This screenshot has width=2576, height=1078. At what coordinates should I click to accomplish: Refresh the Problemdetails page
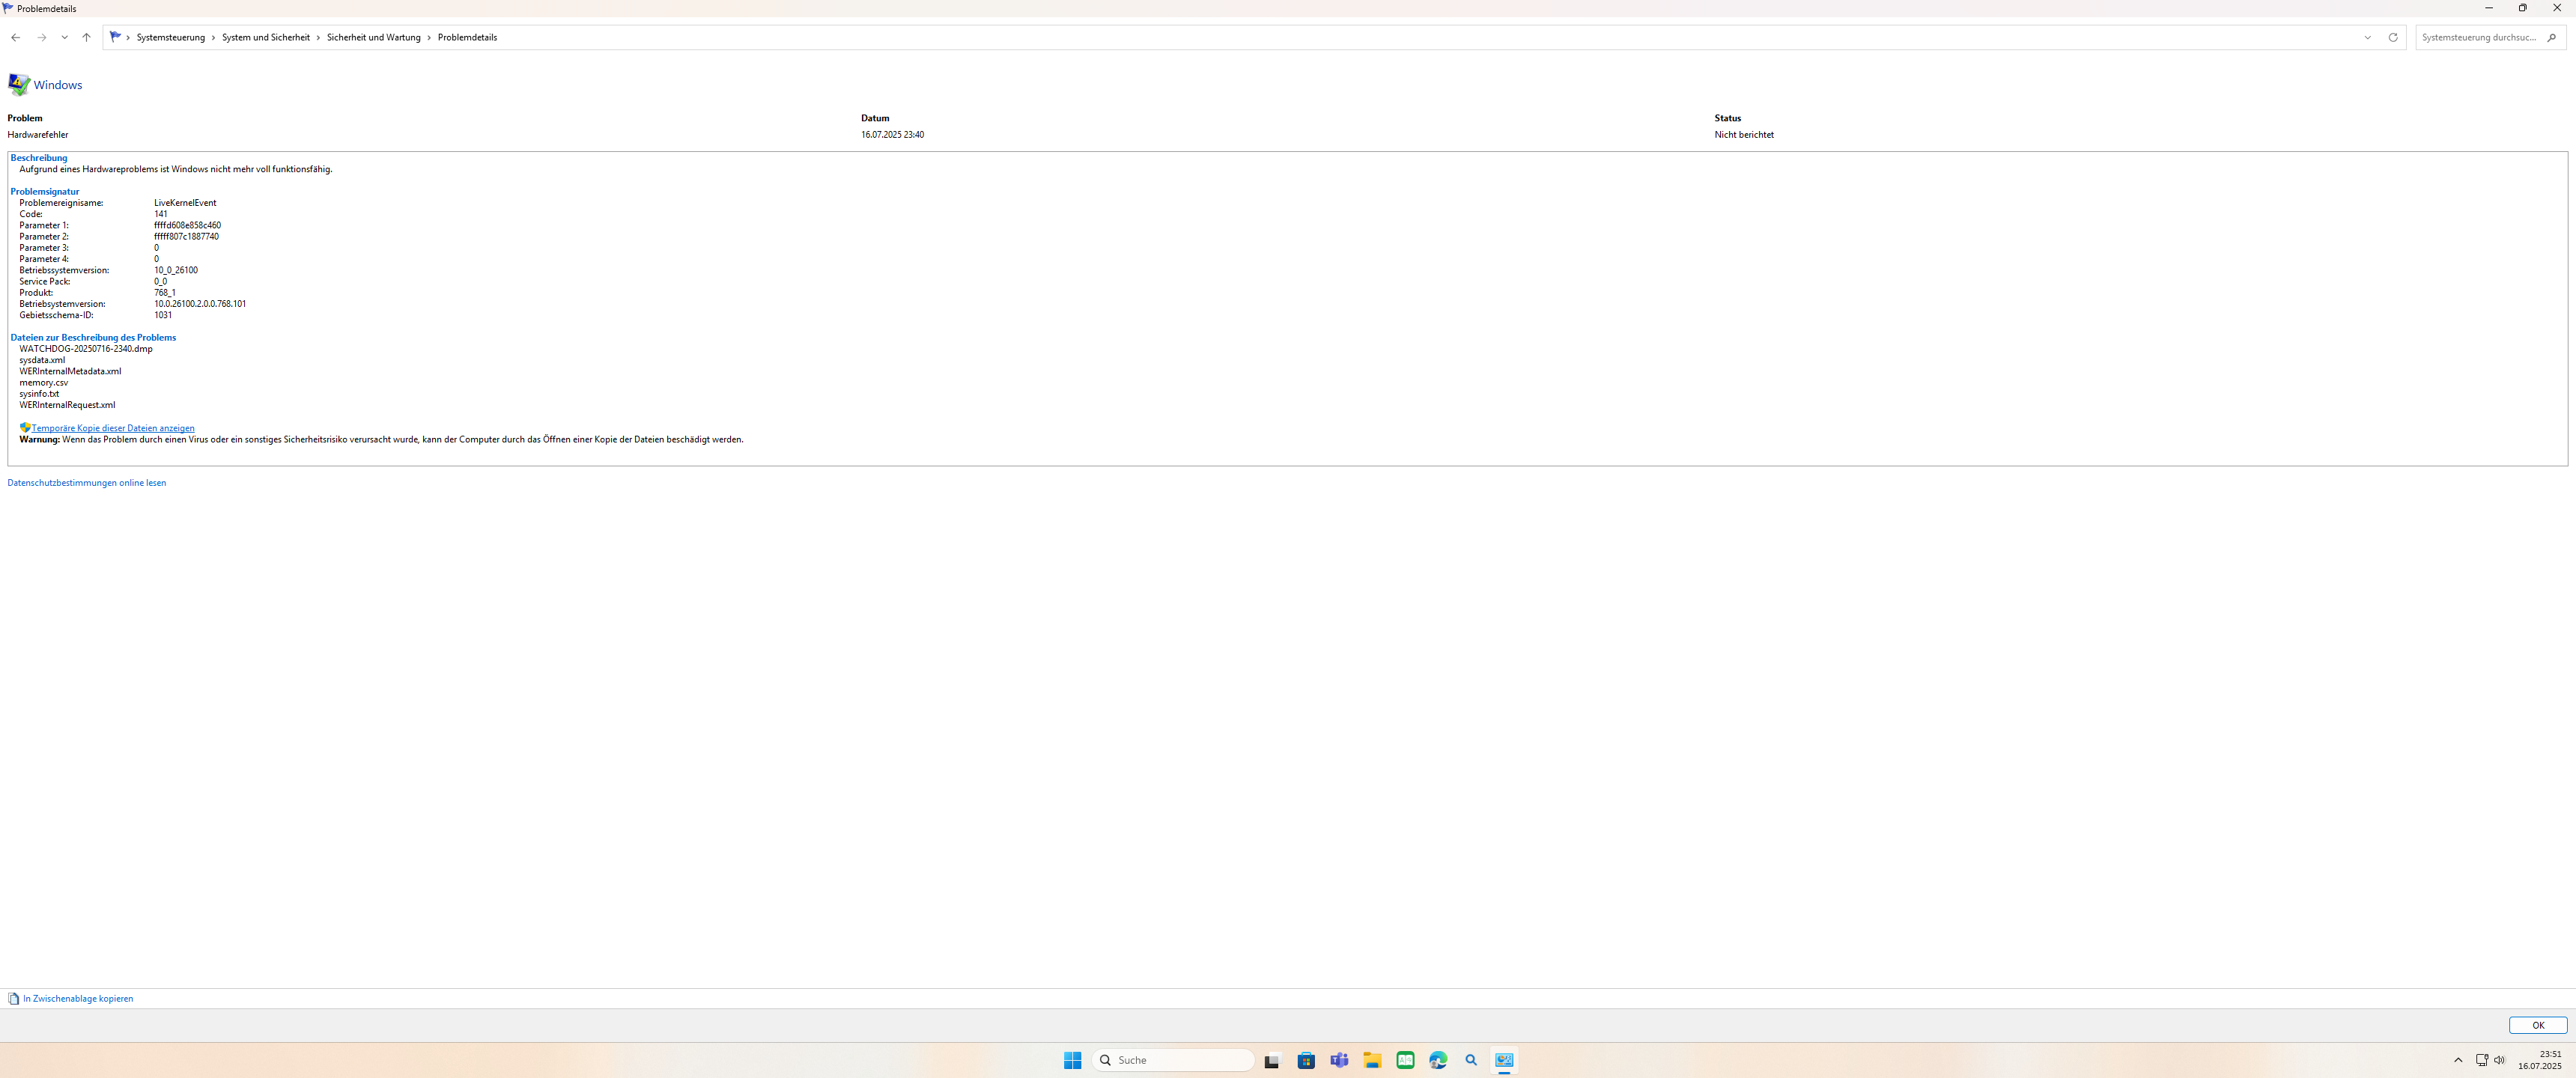[x=2393, y=38]
